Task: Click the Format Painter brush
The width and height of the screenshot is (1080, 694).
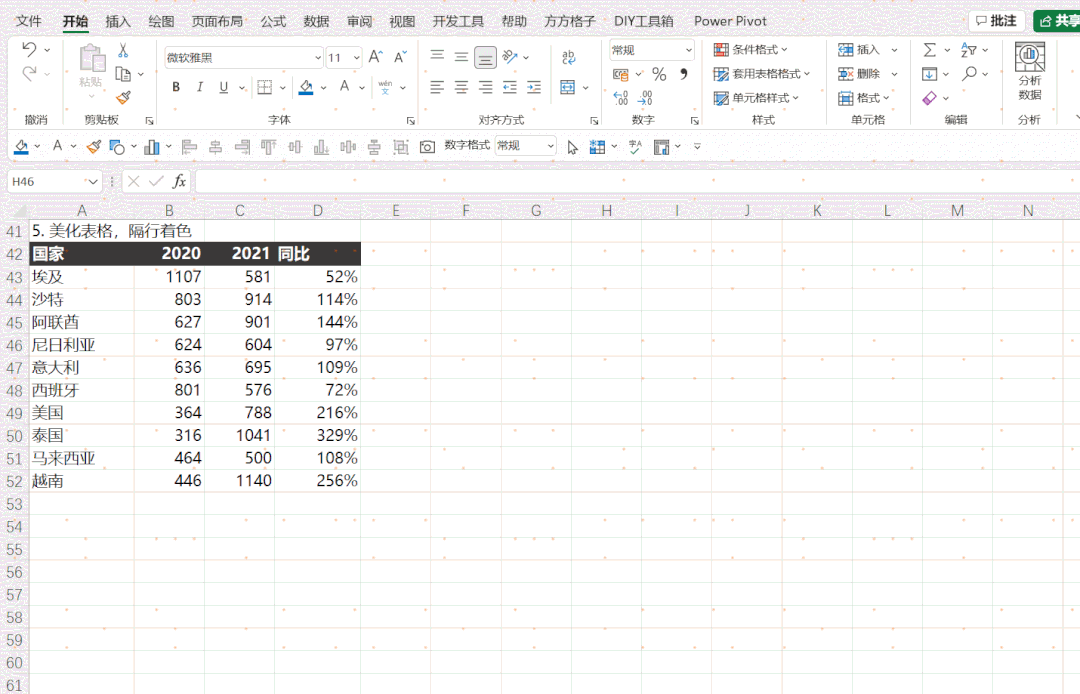Action: (123, 98)
